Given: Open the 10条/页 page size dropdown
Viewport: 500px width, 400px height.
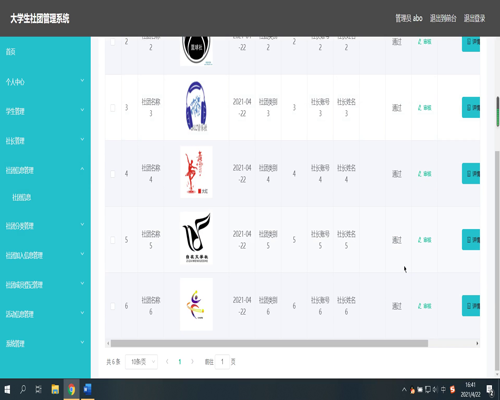Looking at the screenshot, I should (x=141, y=362).
